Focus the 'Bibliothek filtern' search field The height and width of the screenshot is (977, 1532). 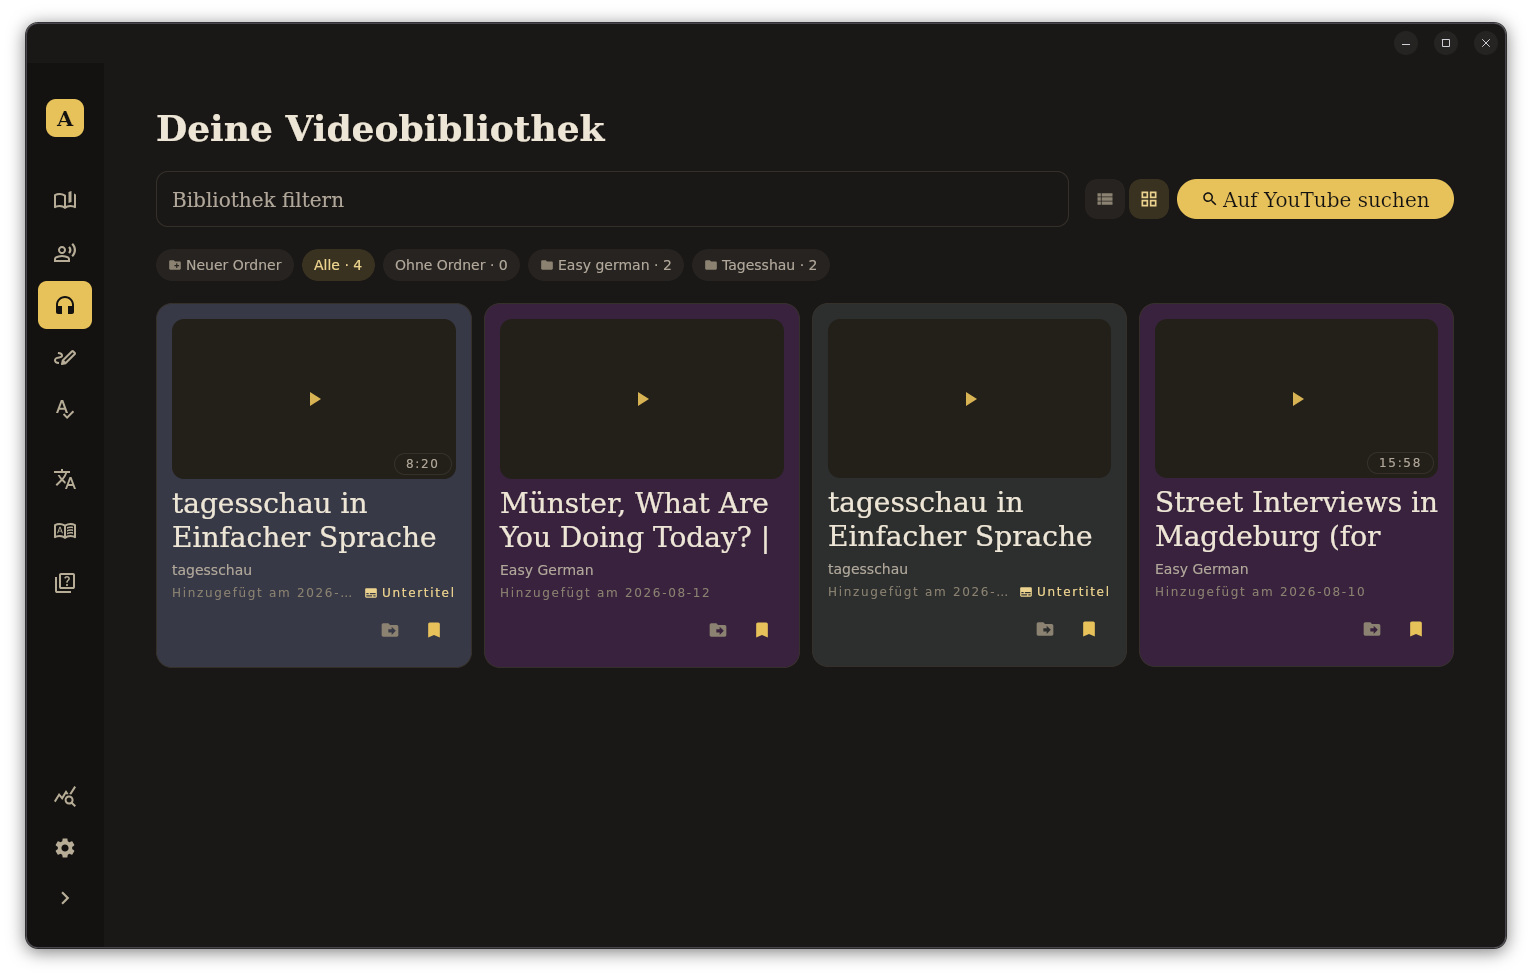pos(612,199)
